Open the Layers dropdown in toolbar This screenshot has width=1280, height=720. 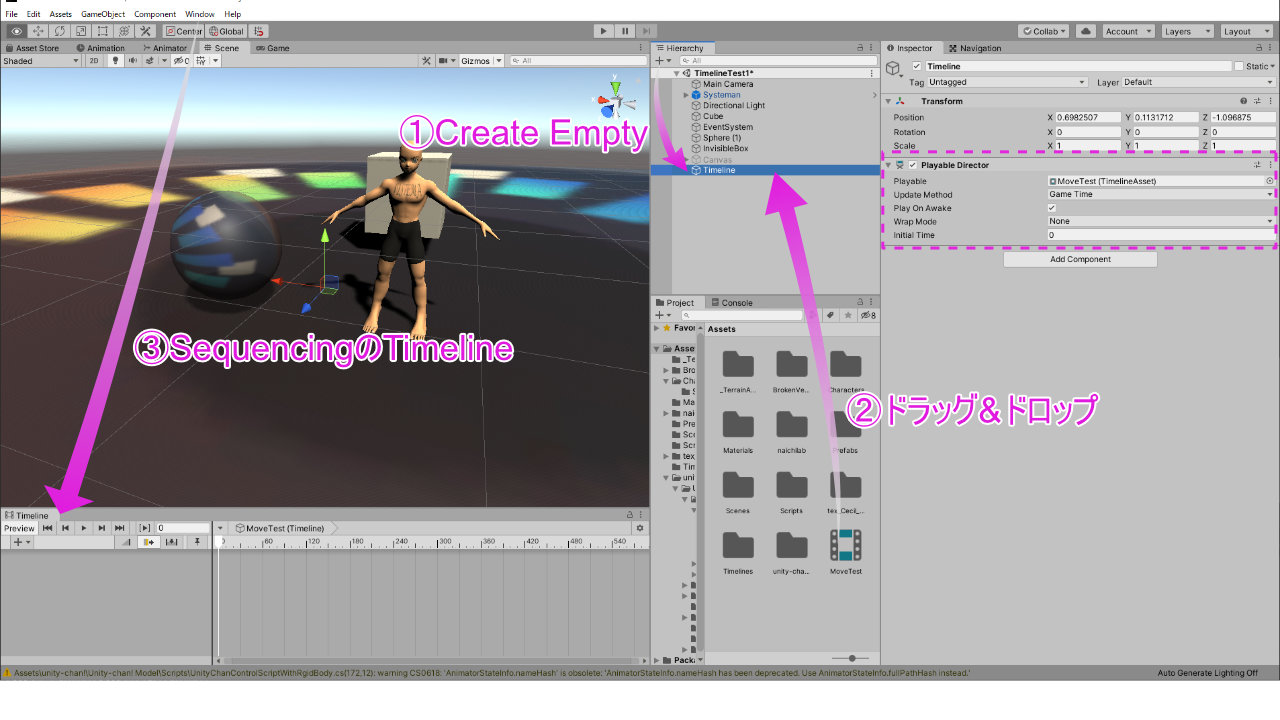tap(1187, 31)
